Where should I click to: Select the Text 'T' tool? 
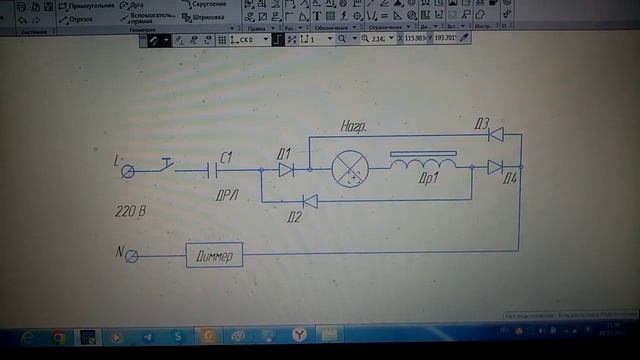click(x=317, y=16)
